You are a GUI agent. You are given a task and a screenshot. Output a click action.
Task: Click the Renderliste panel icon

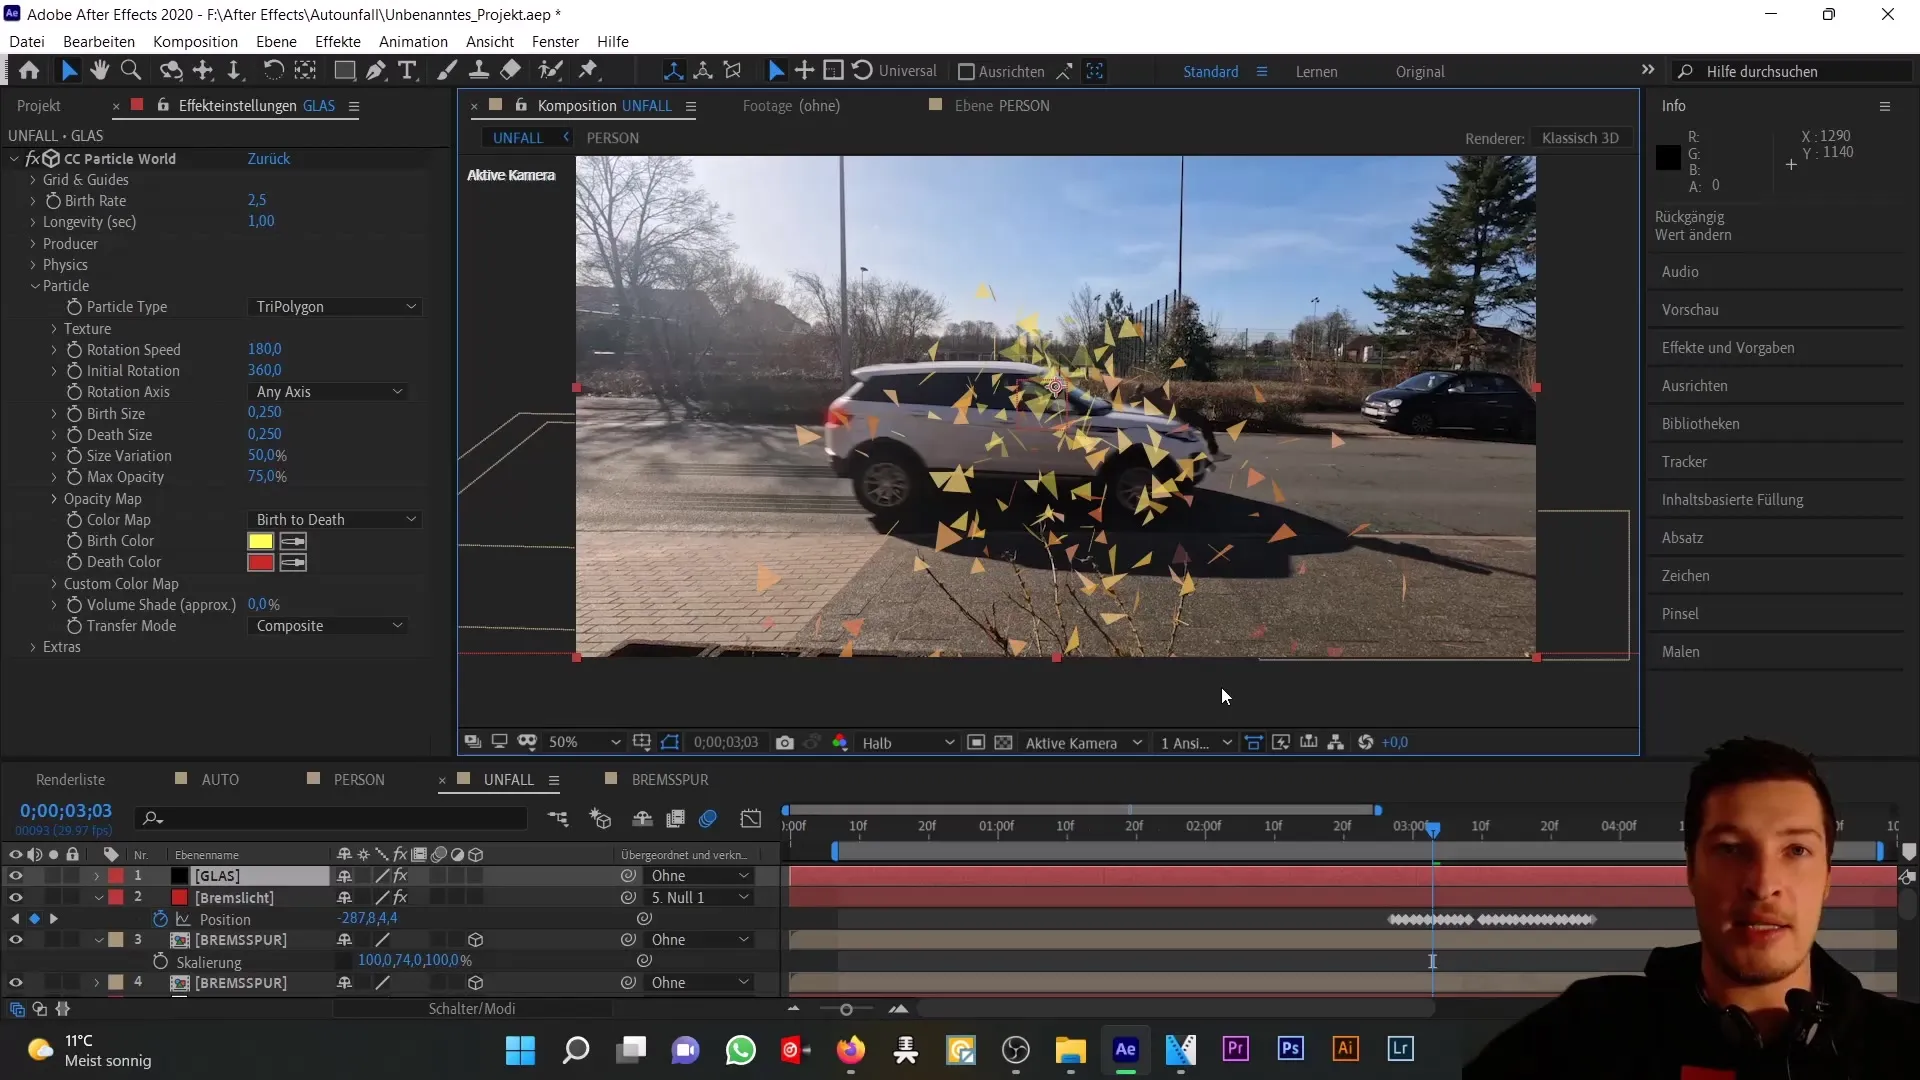[71, 779]
